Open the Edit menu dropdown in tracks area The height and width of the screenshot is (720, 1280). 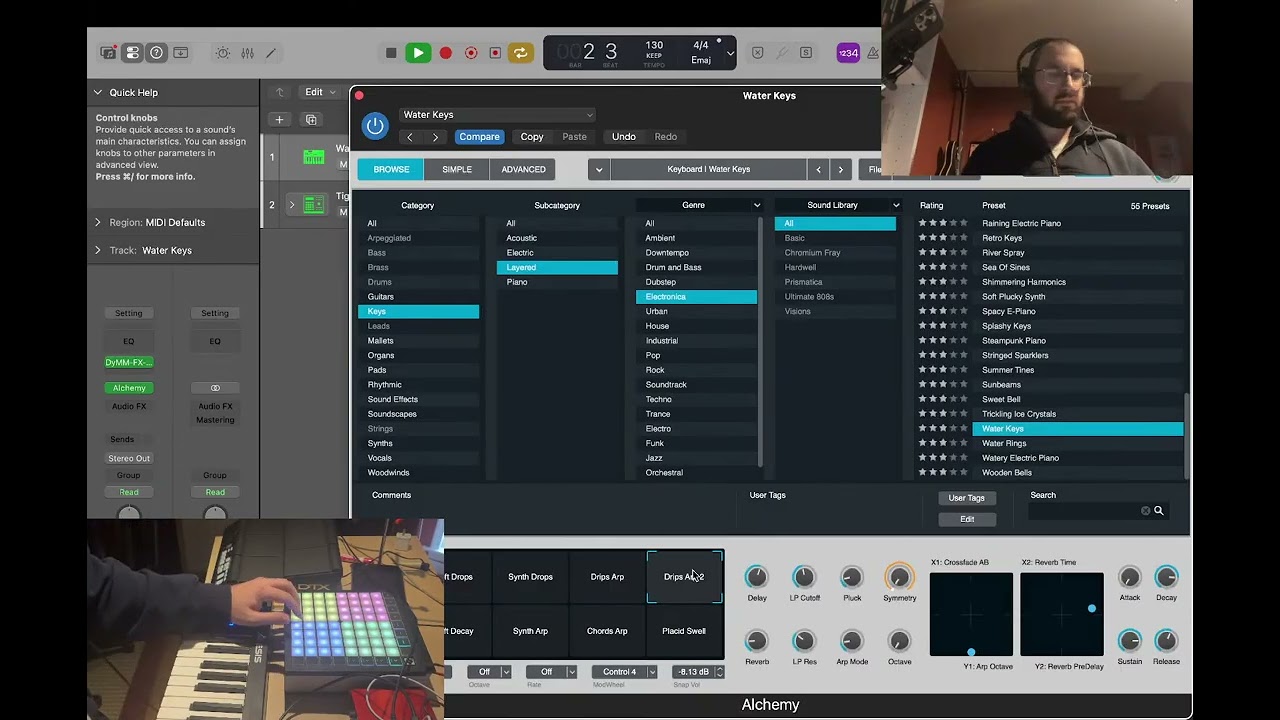click(321, 92)
